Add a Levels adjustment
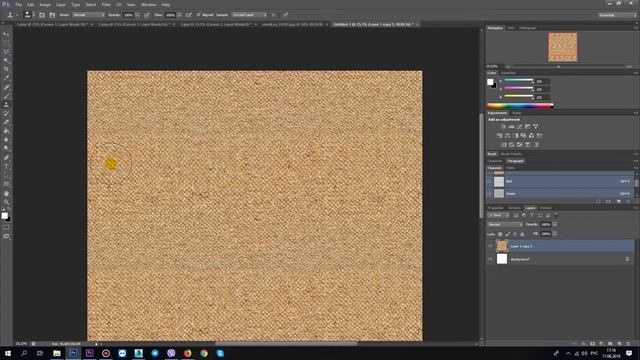640x360 pixels. point(511,127)
